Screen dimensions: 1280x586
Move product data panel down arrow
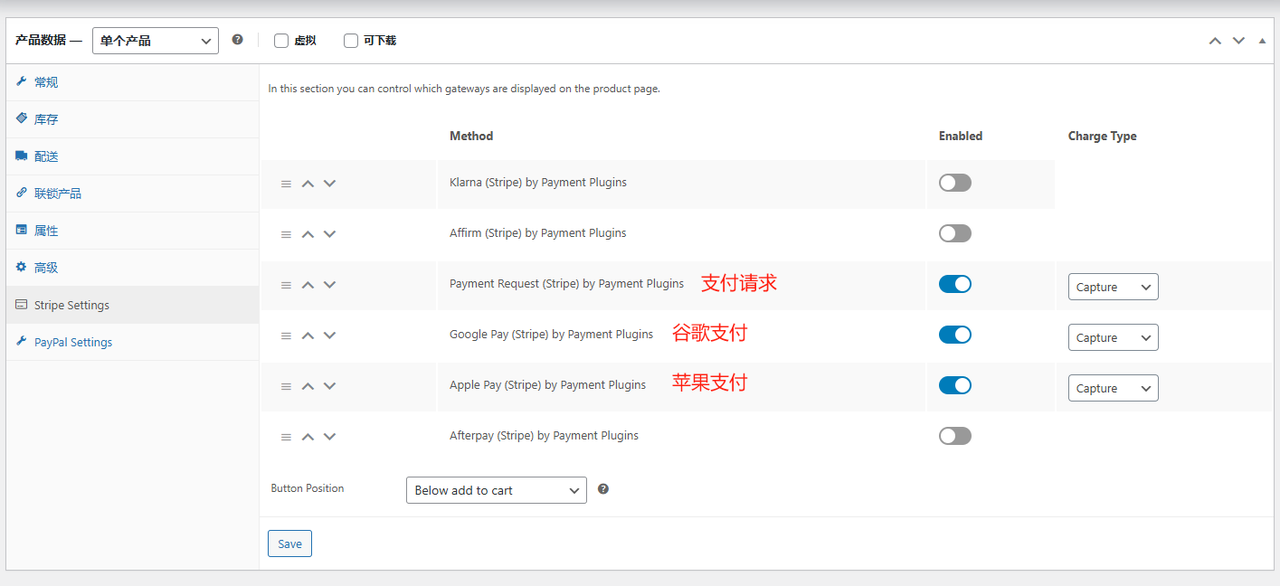(1238, 41)
